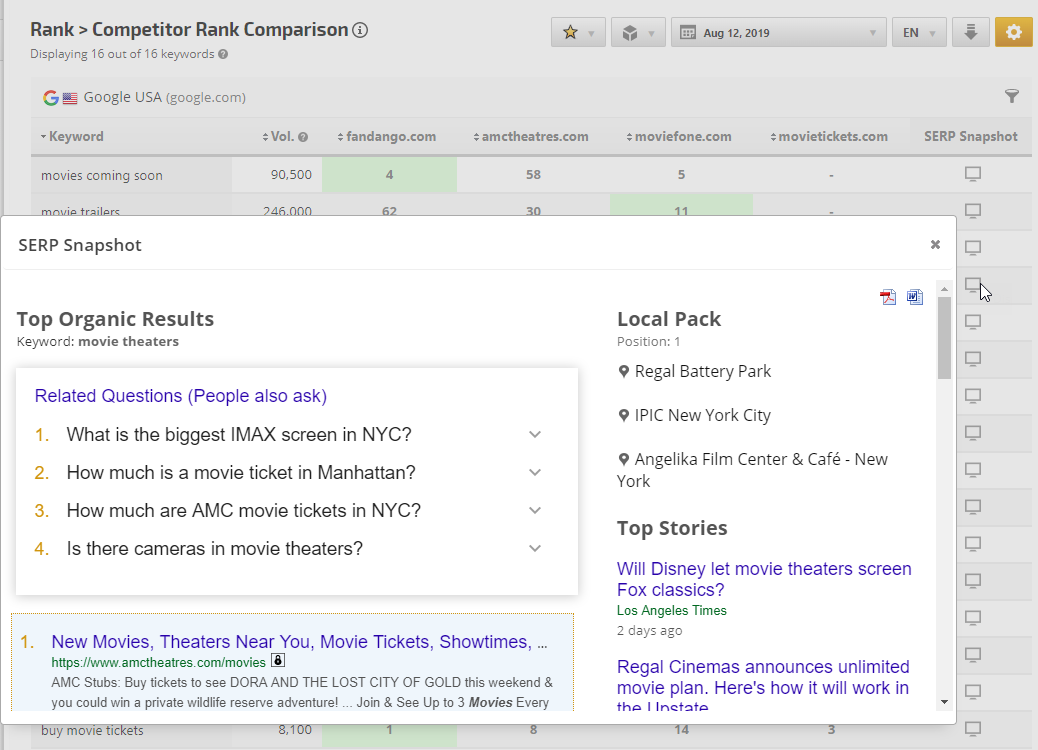
Task: Expand 'How much is a movie ticket' question
Action: click(535, 473)
